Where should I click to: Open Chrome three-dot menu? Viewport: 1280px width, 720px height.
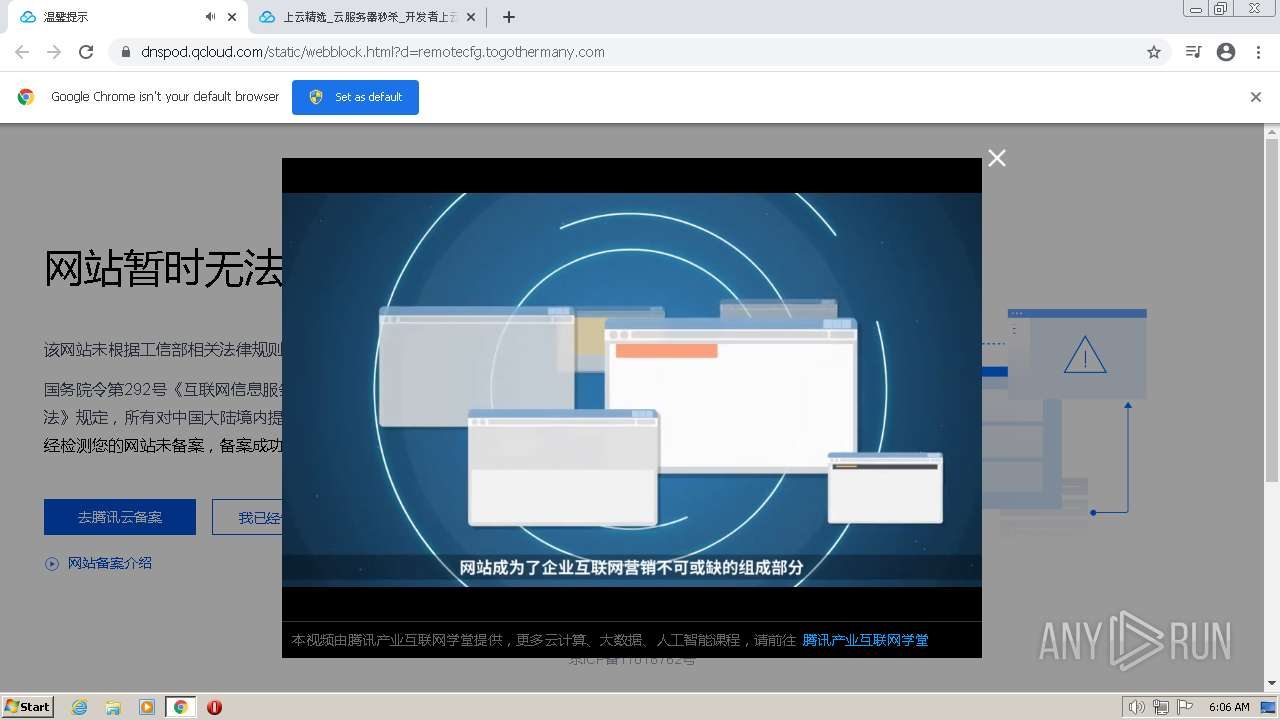click(1258, 52)
